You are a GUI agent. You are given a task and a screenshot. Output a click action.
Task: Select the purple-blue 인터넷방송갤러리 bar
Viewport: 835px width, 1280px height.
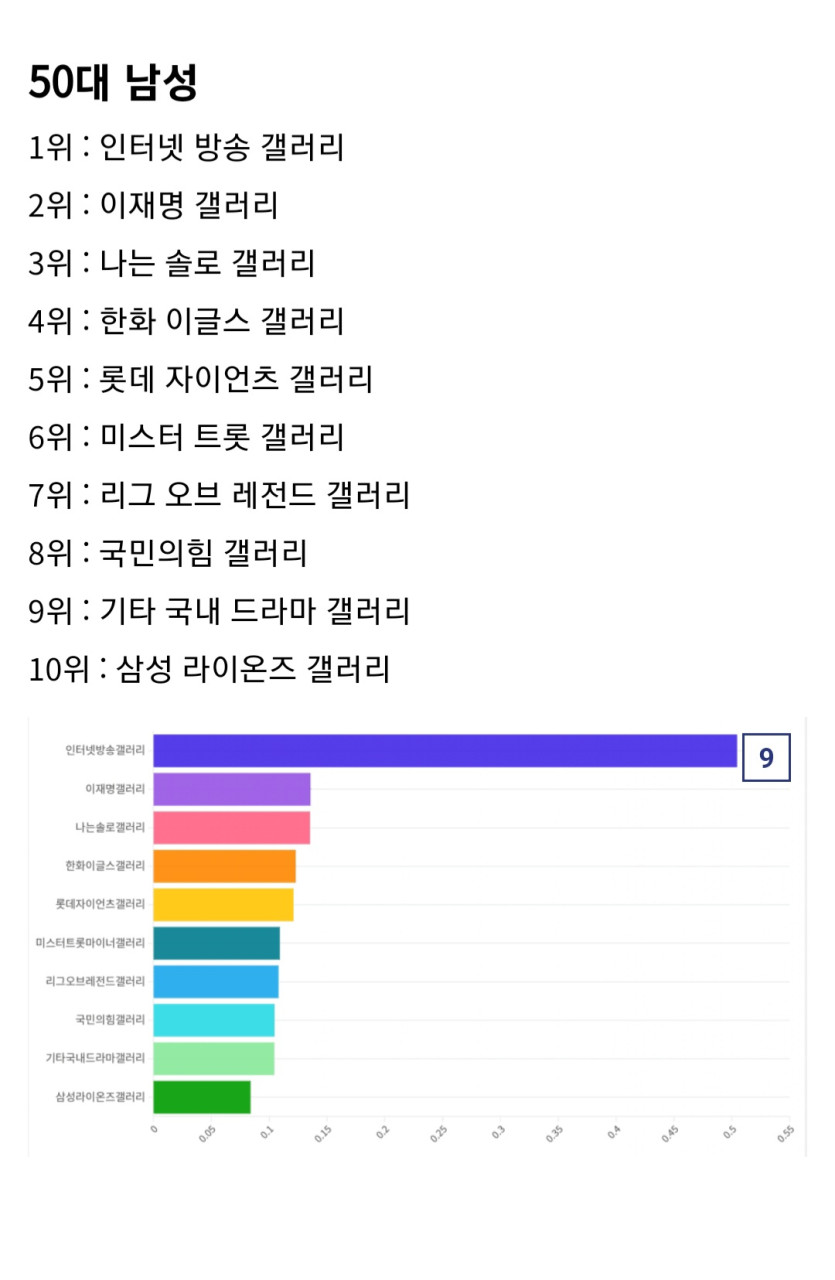444,751
